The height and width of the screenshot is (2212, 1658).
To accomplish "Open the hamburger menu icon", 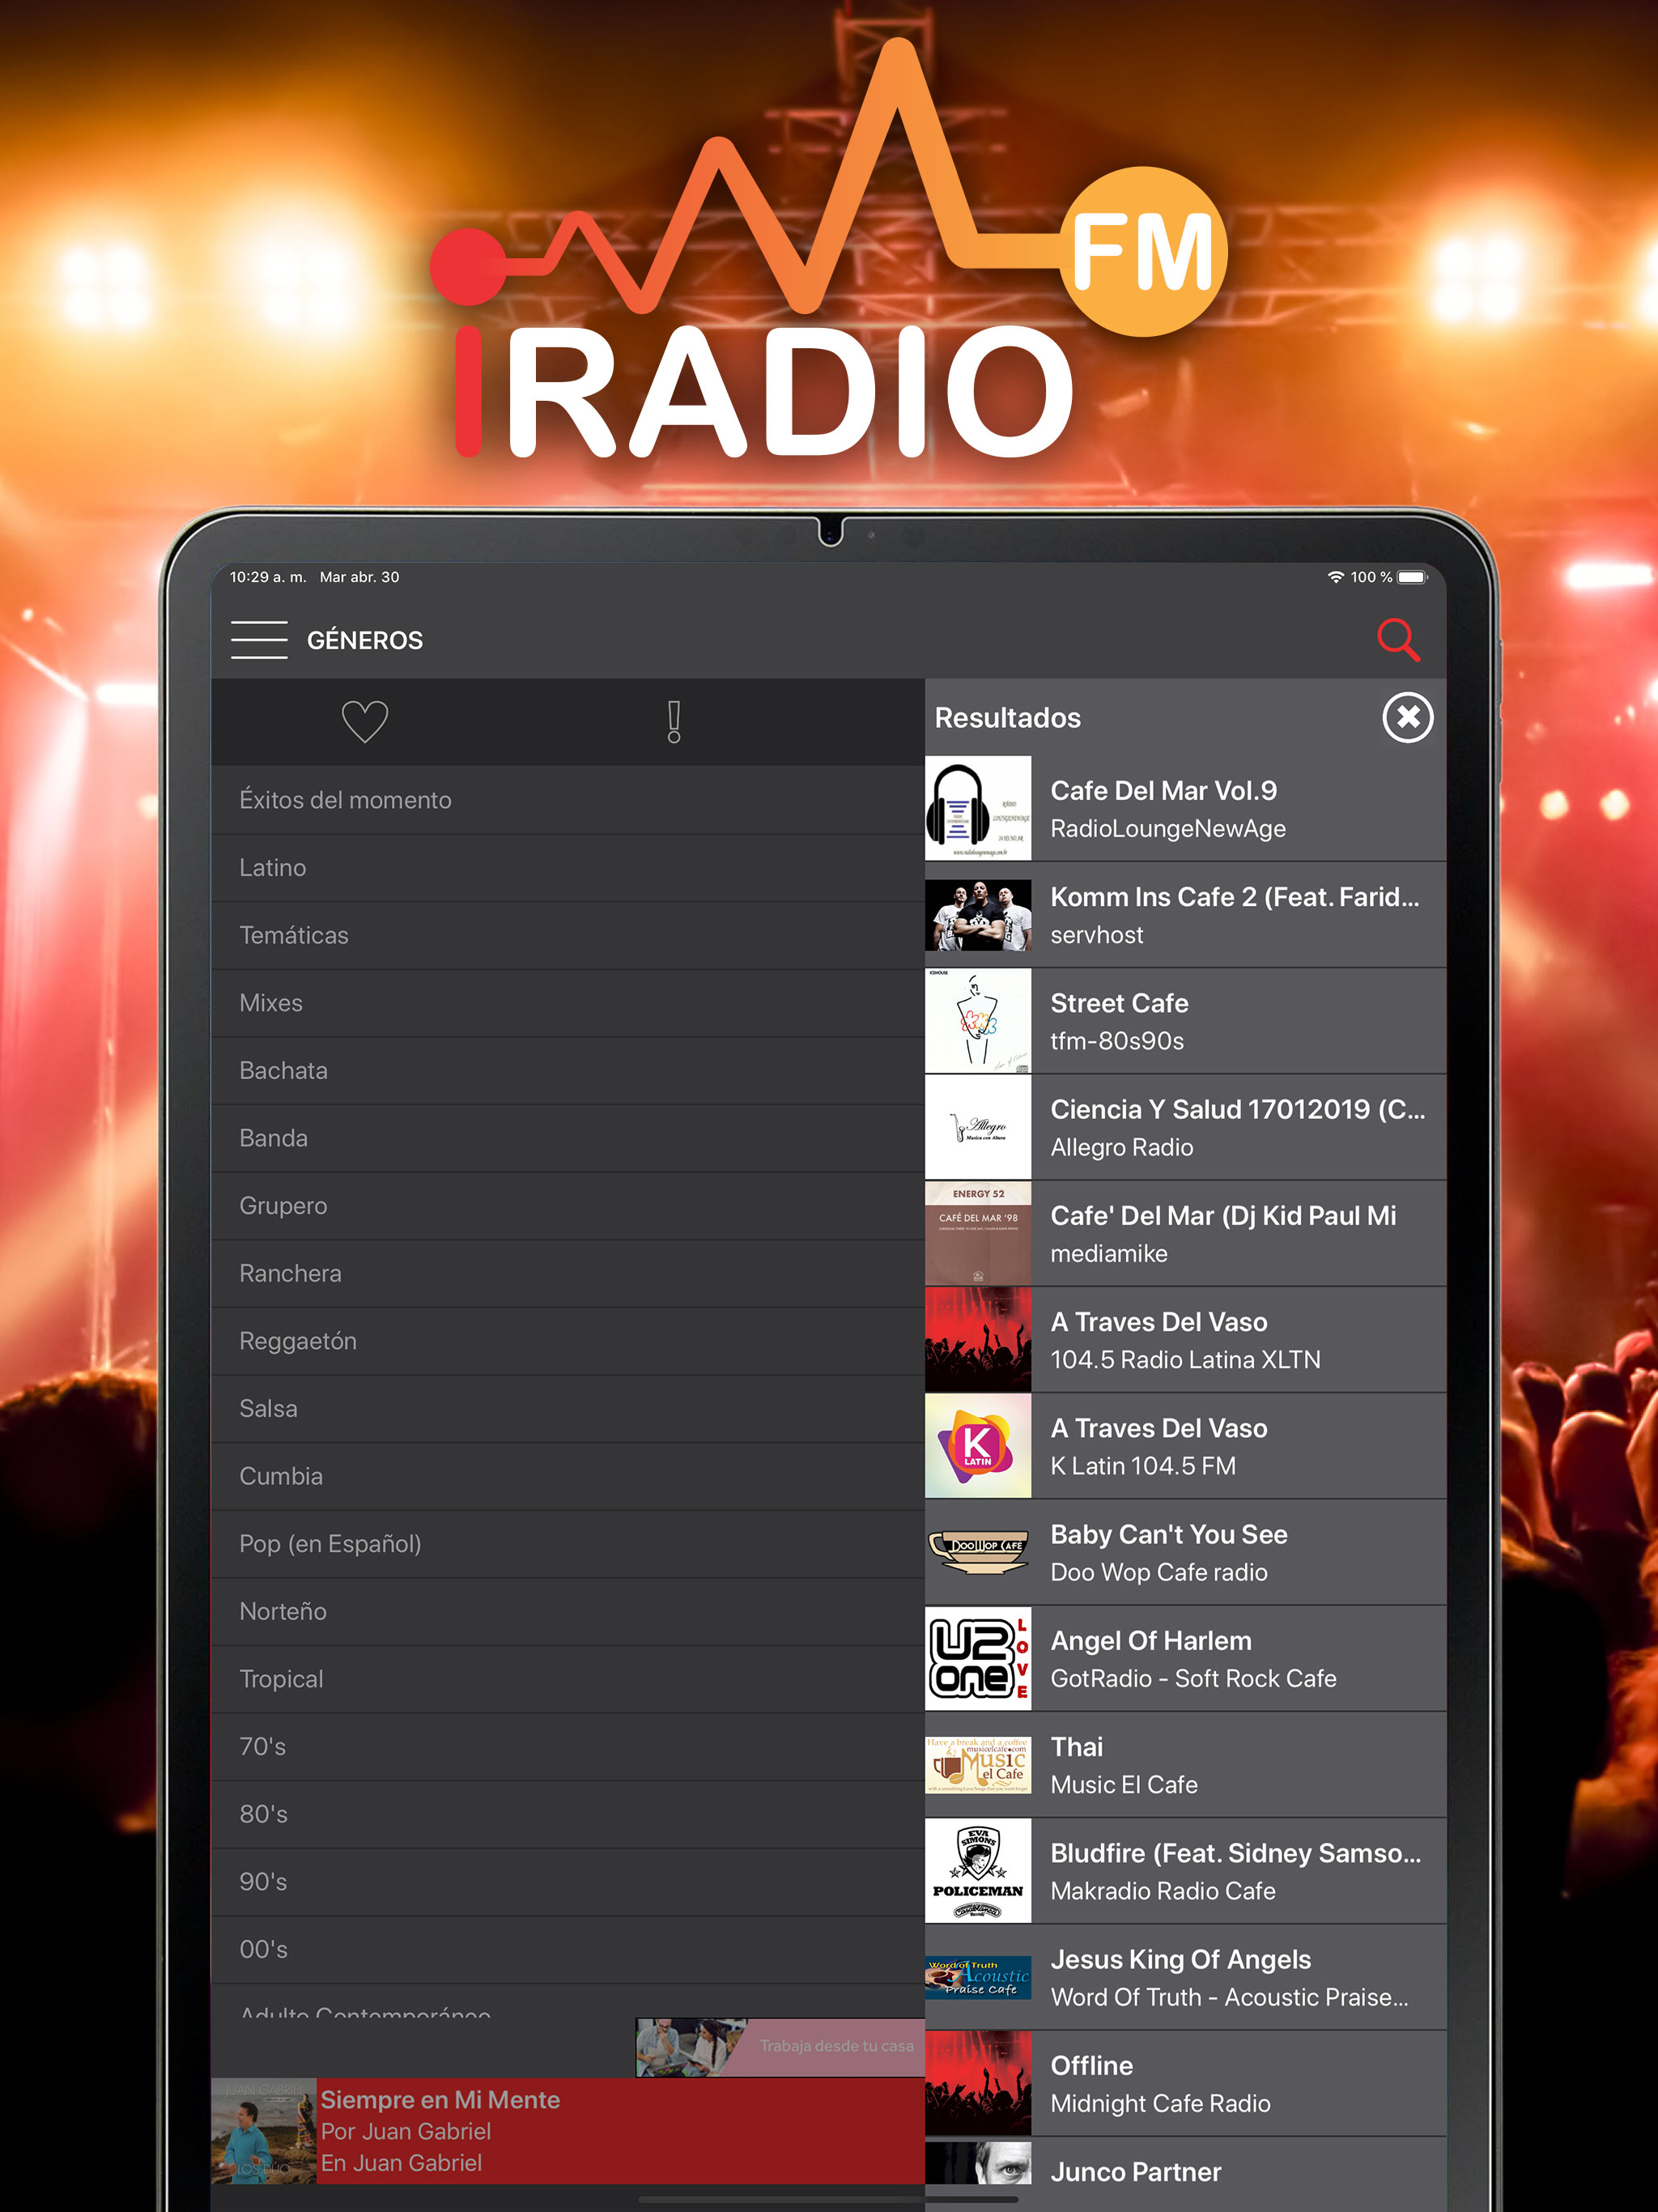I will (259, 640).
